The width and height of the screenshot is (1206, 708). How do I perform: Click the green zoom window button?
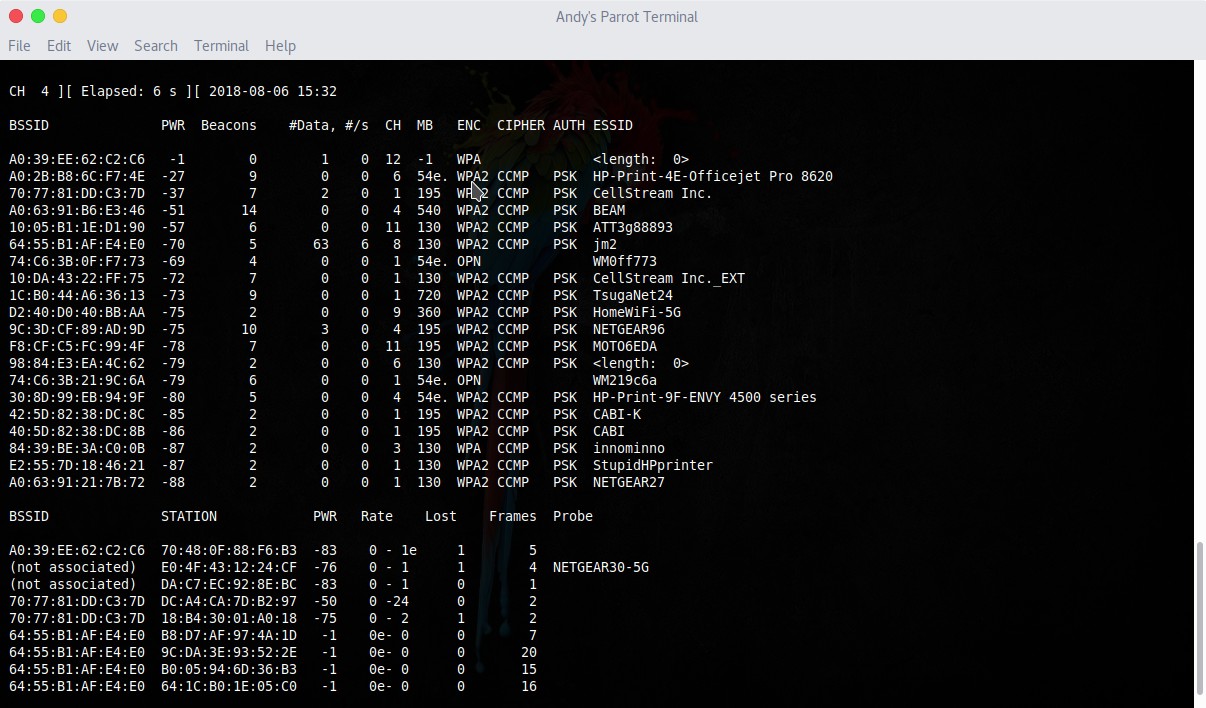(x=38, y=16)
